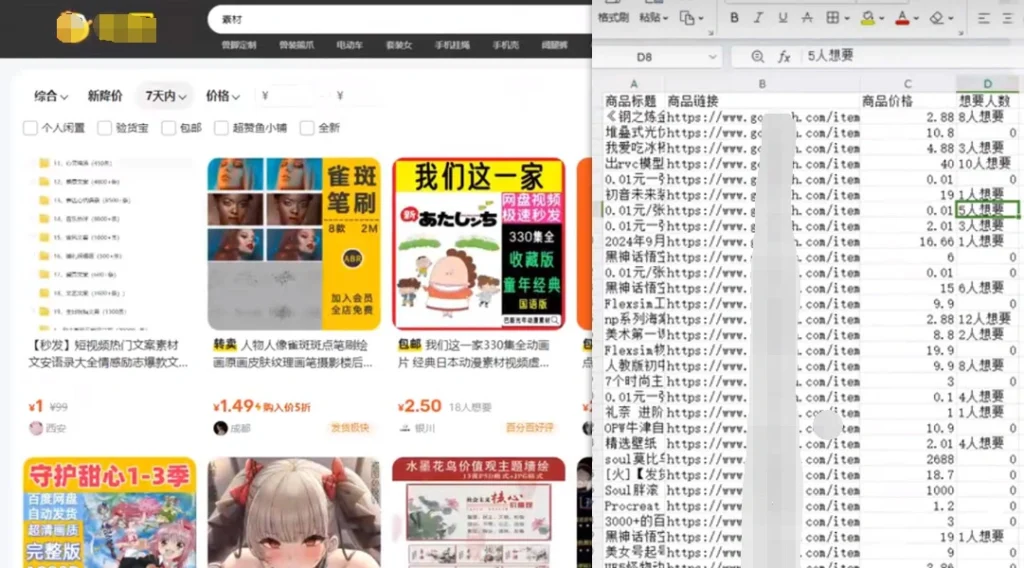Screen dimensions: 1024x568
Task: Click the 手机壳 hot search link
Action: click(x=505, y=45)
